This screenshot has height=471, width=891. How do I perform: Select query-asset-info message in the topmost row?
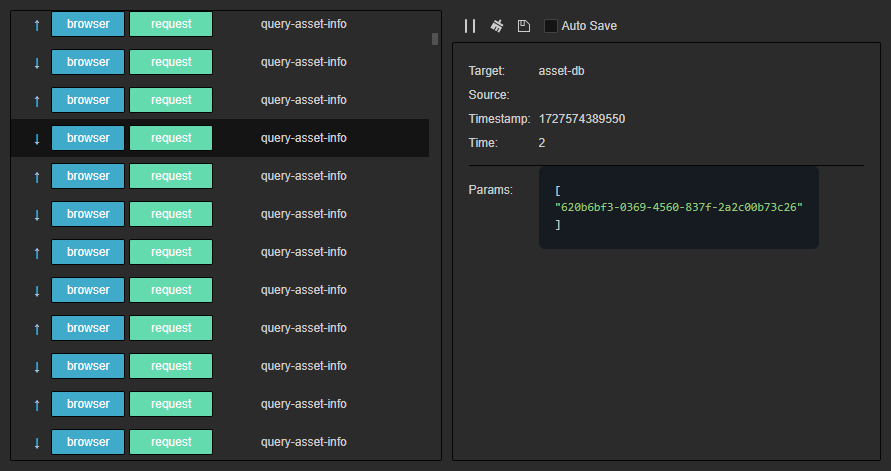304,24
